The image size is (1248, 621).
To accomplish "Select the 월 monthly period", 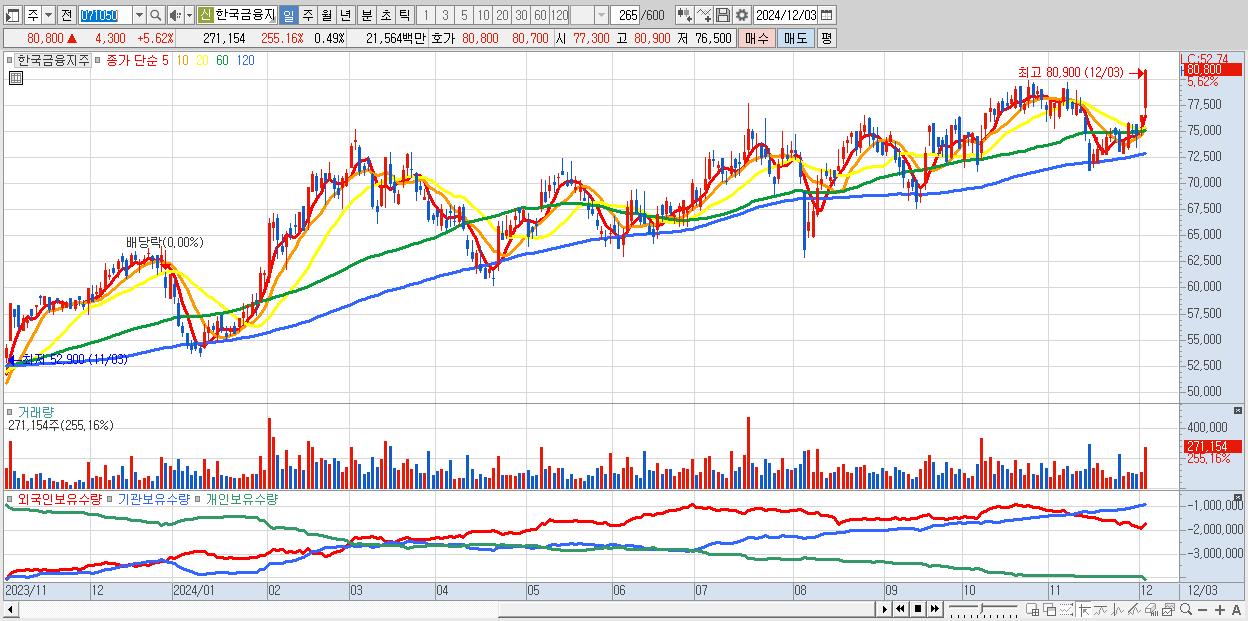I will [326, 15].
